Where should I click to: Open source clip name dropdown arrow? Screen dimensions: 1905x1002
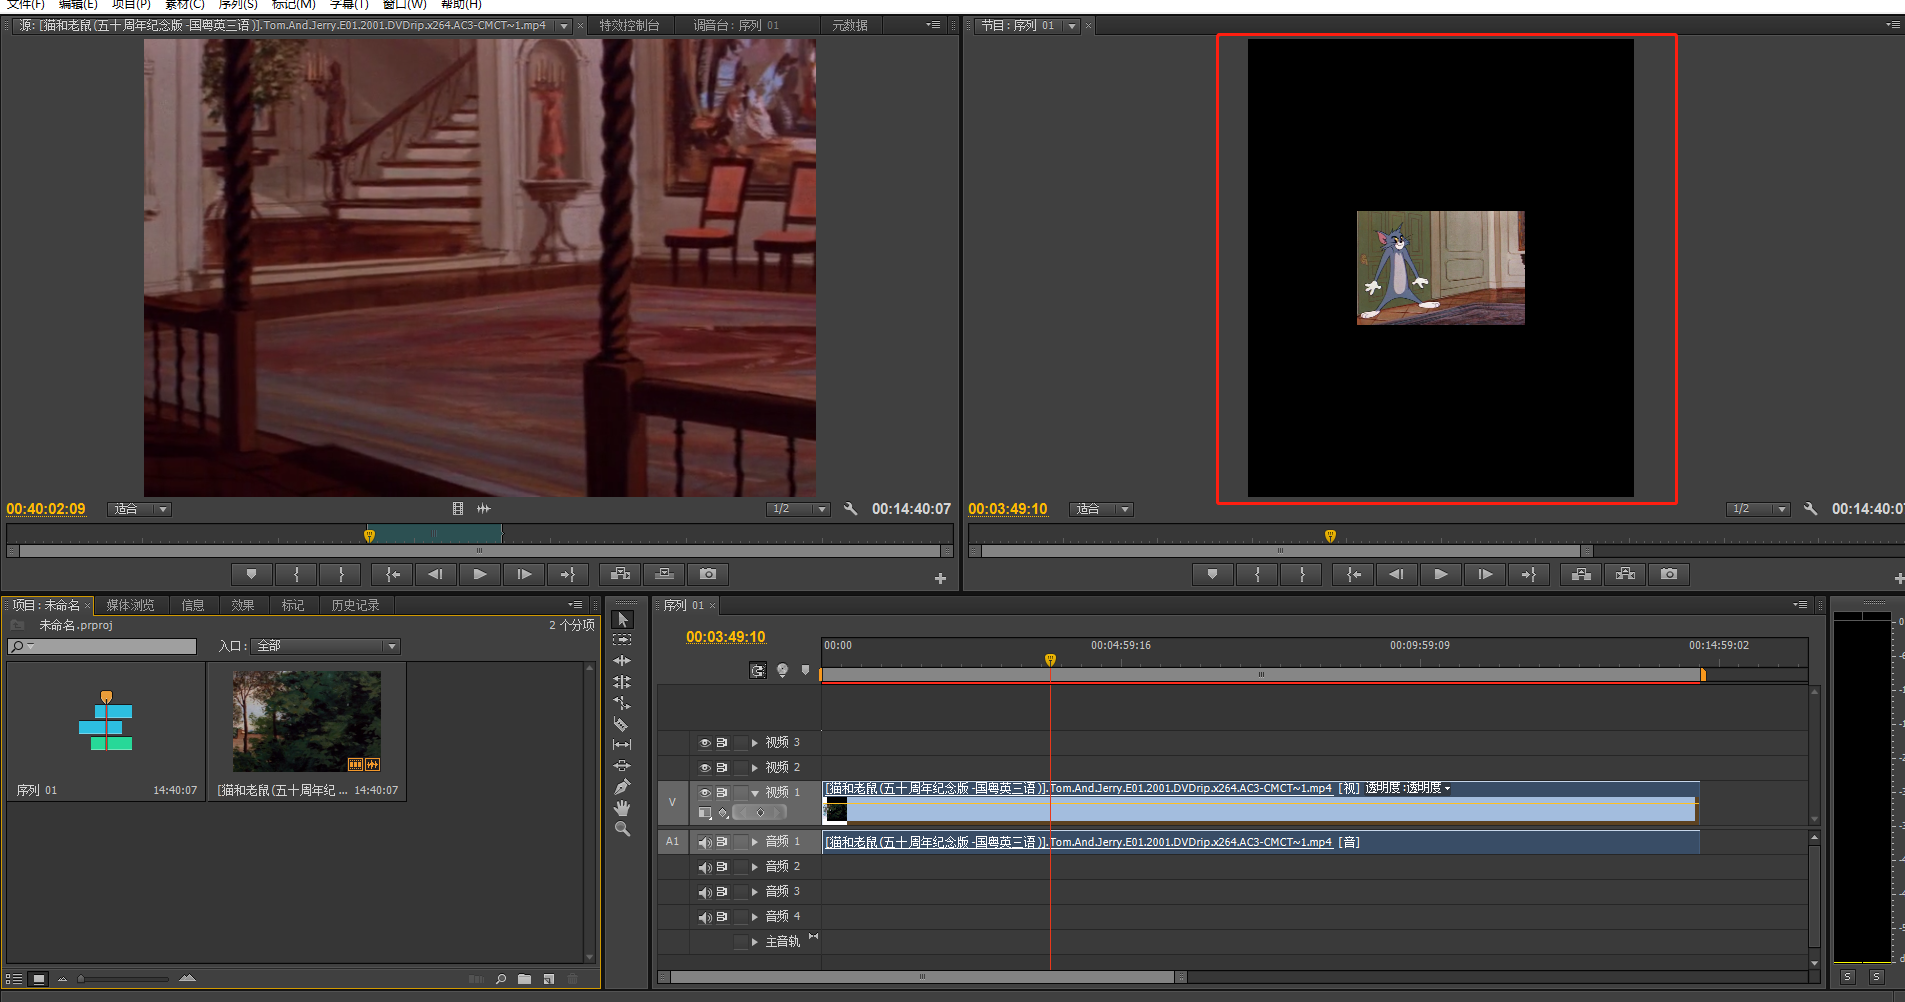click(564, 26)
